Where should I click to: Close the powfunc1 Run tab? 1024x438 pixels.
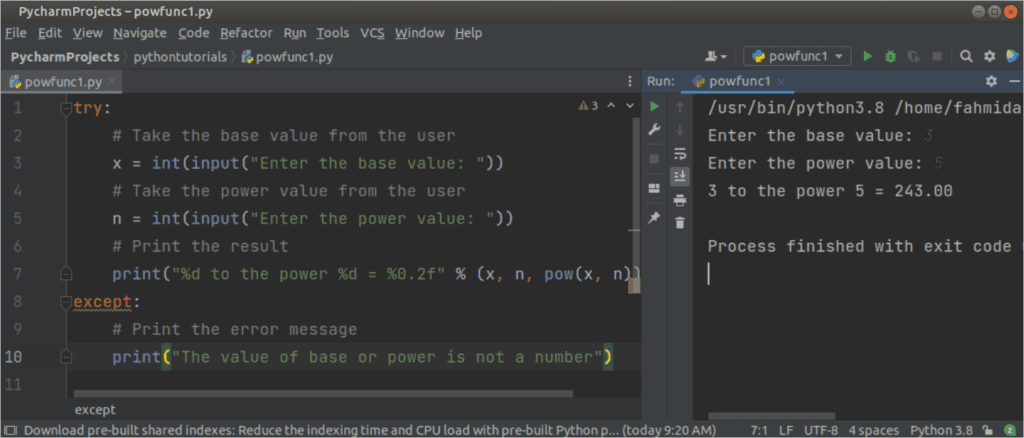pos(780,82)
